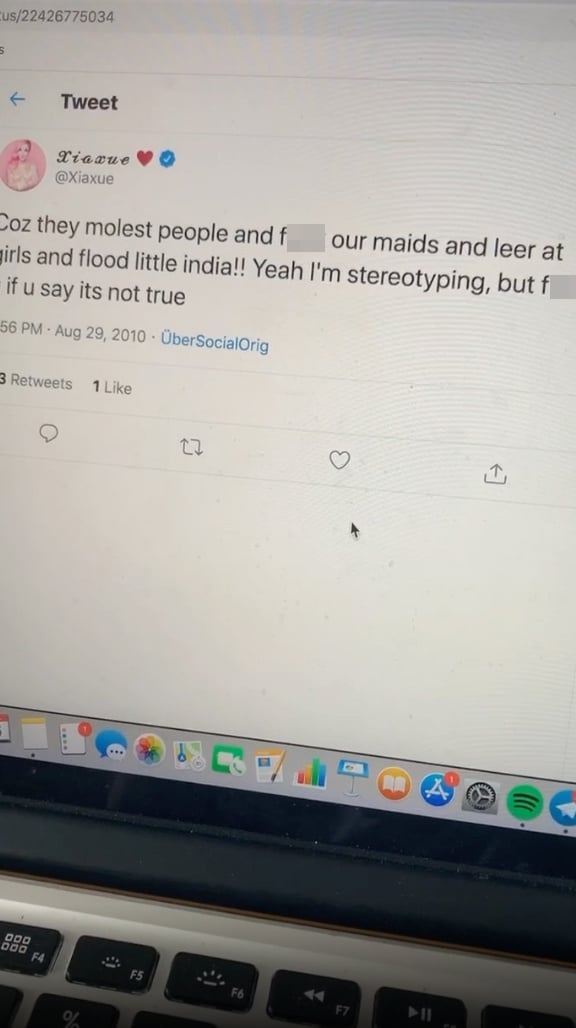View who liked via 1 Like

(112, 387)
